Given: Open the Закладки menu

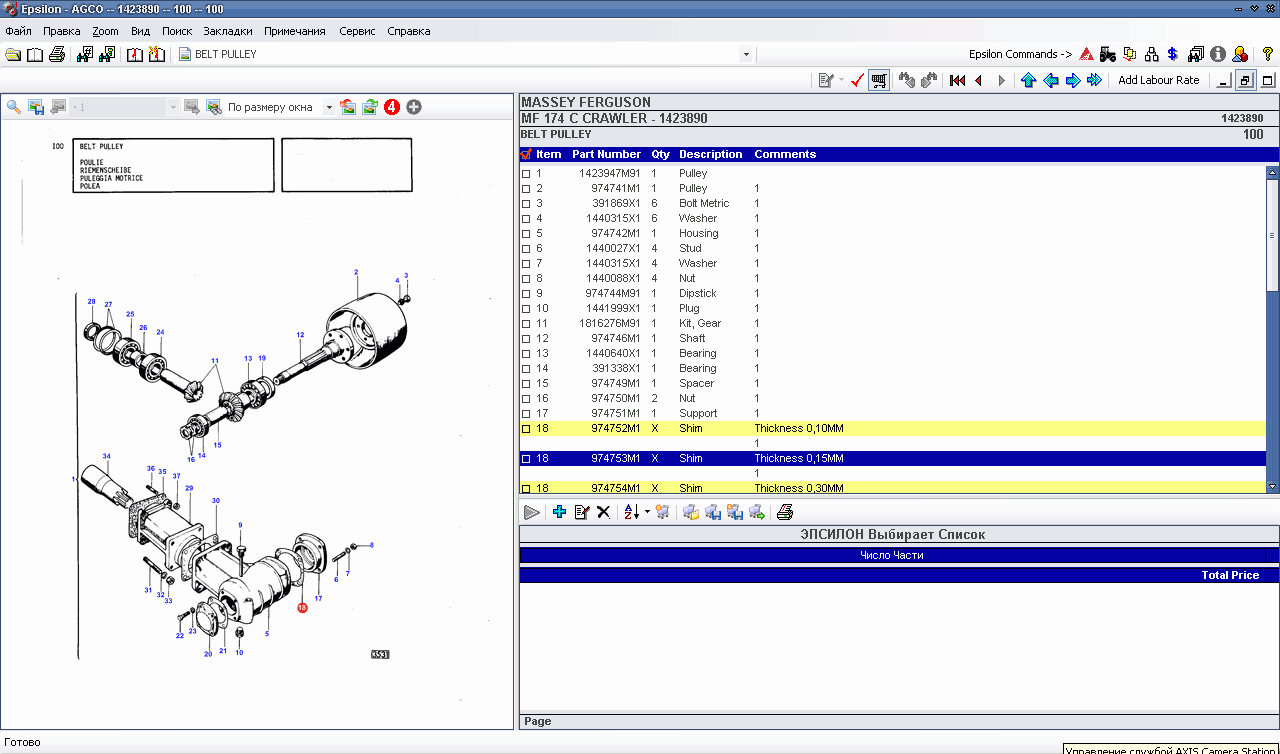Looking at the screenshot, I should [x=228, y=31].
